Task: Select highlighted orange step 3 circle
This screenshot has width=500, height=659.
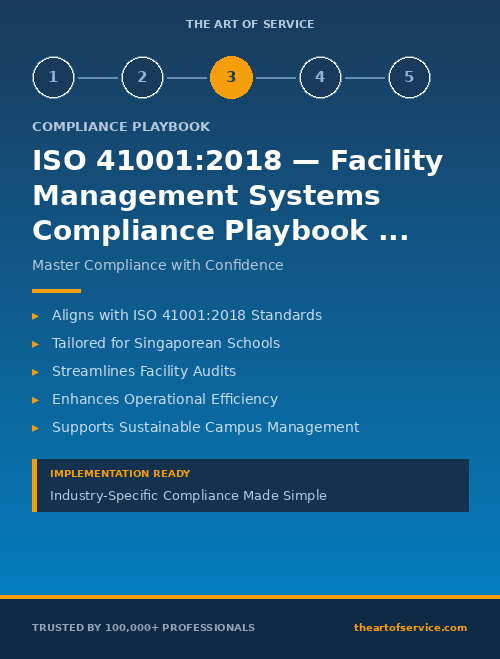Action: click(x=231, y=77)
